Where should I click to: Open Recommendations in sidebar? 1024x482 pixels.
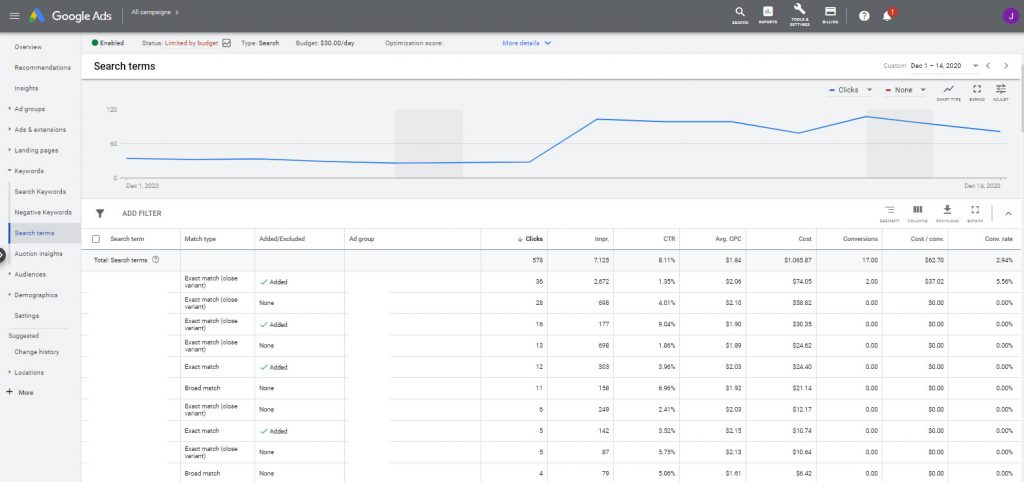42,68
